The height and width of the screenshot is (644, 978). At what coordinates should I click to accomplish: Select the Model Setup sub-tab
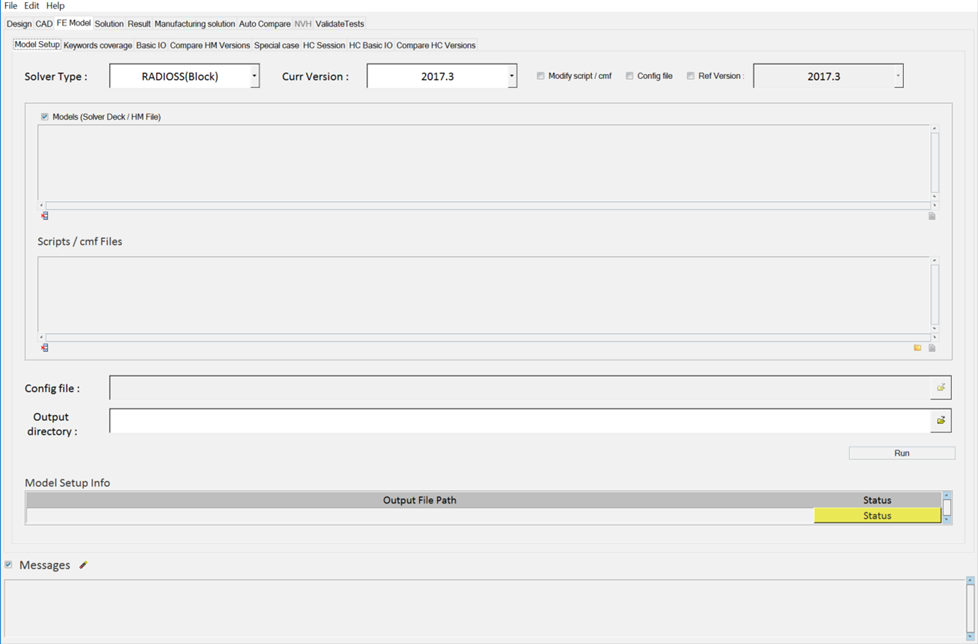click(x=37, y=45)
